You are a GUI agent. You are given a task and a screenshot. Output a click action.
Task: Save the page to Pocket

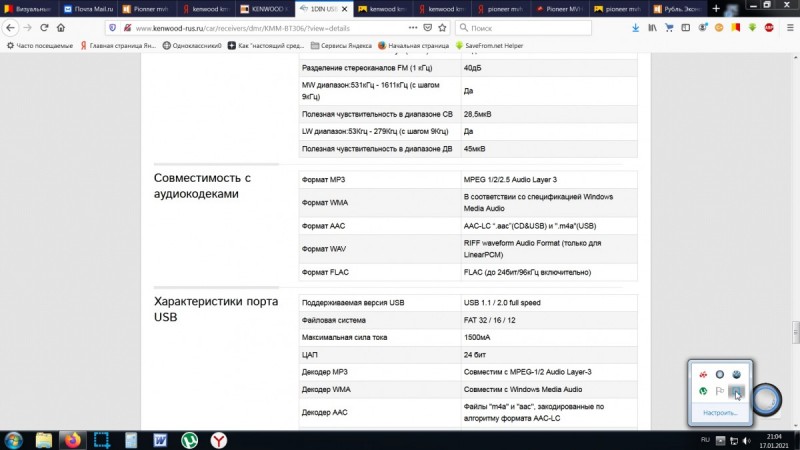pos(428,28)
